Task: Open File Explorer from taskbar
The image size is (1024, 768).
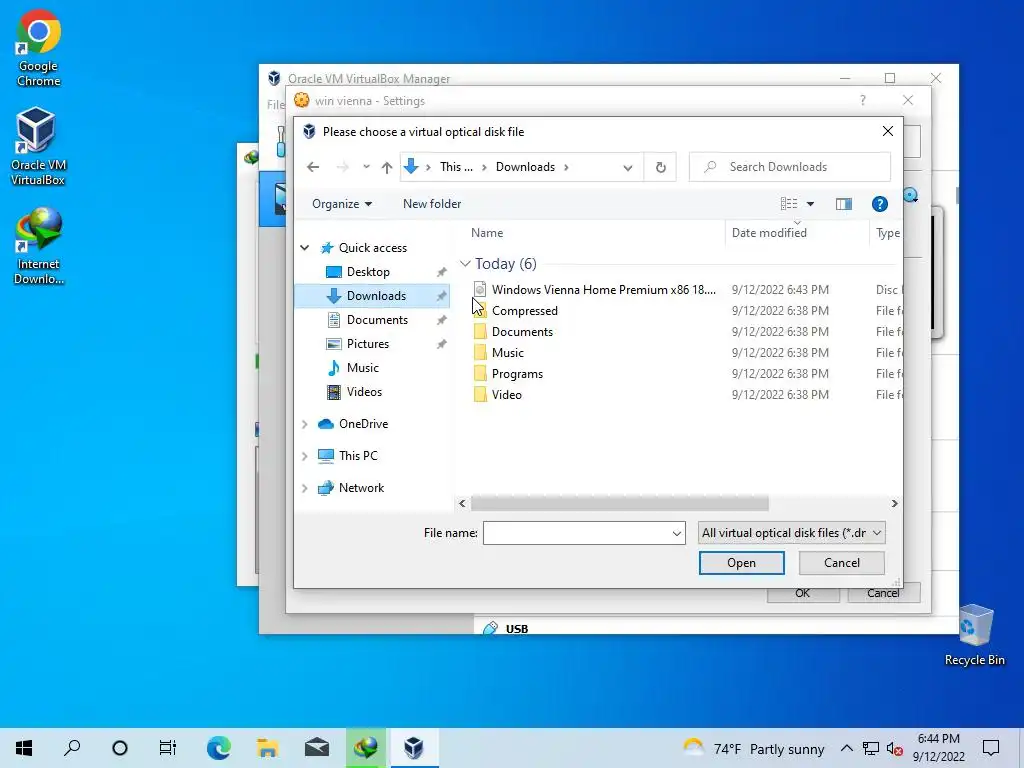Action: pos(267,748)
